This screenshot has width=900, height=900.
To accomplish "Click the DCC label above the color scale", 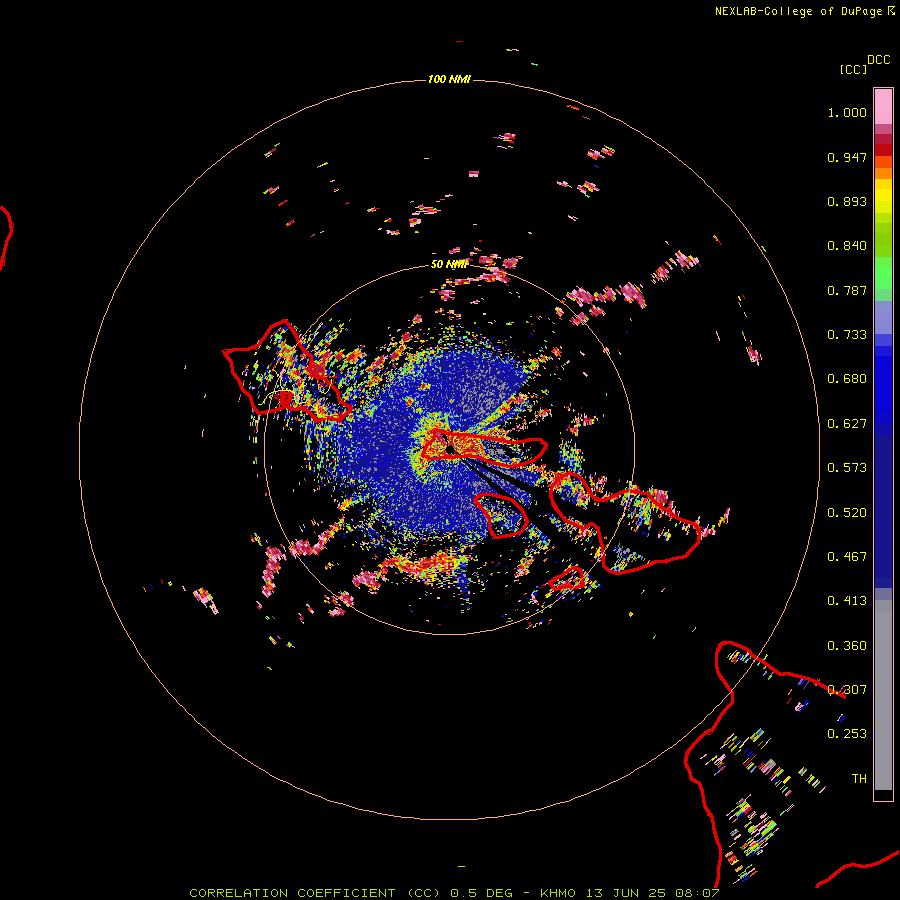I will (878, 60).
